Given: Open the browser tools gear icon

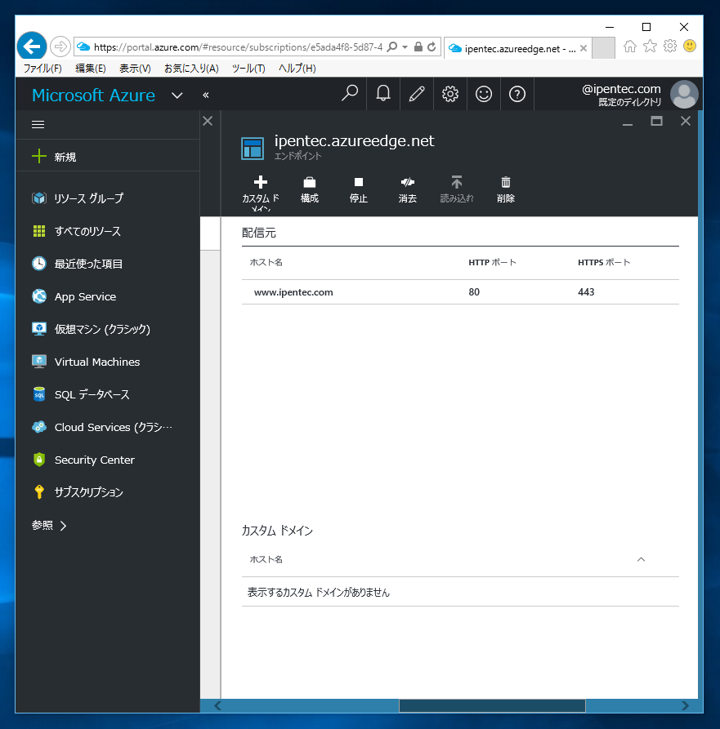Looking at the screenshot, I should tap(670, 46).
